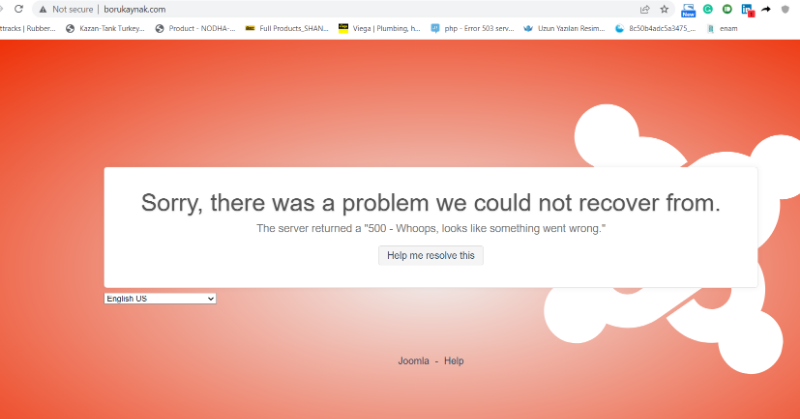
Task: Open the 8c50b4adc5a3475 bookmark
Action: [x=655, y=29]
